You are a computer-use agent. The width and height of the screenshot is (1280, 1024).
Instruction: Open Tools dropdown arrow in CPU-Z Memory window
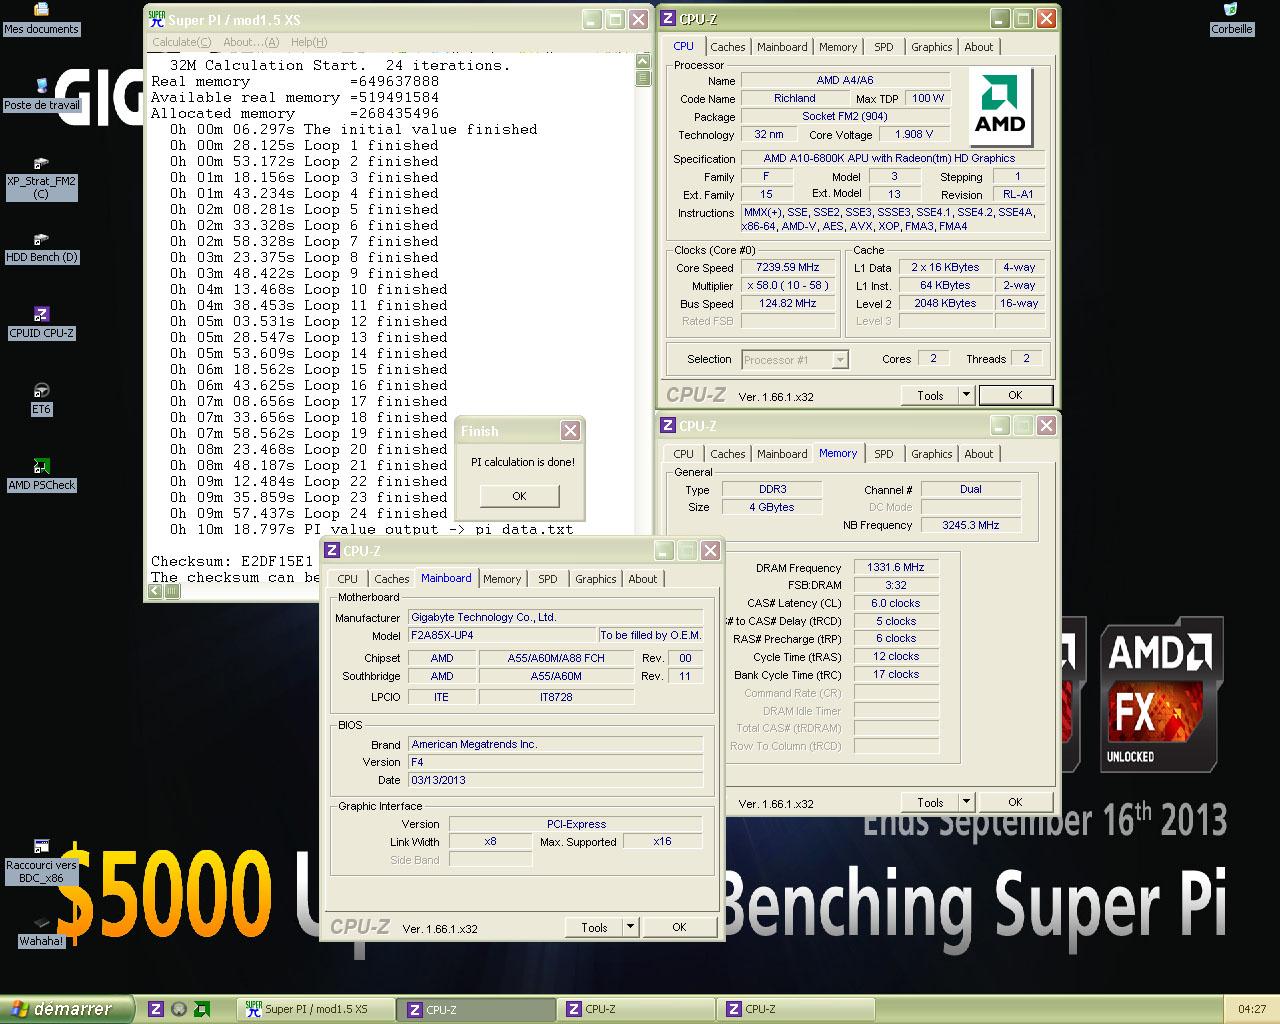pyautogui.click(x=966, y=802)
